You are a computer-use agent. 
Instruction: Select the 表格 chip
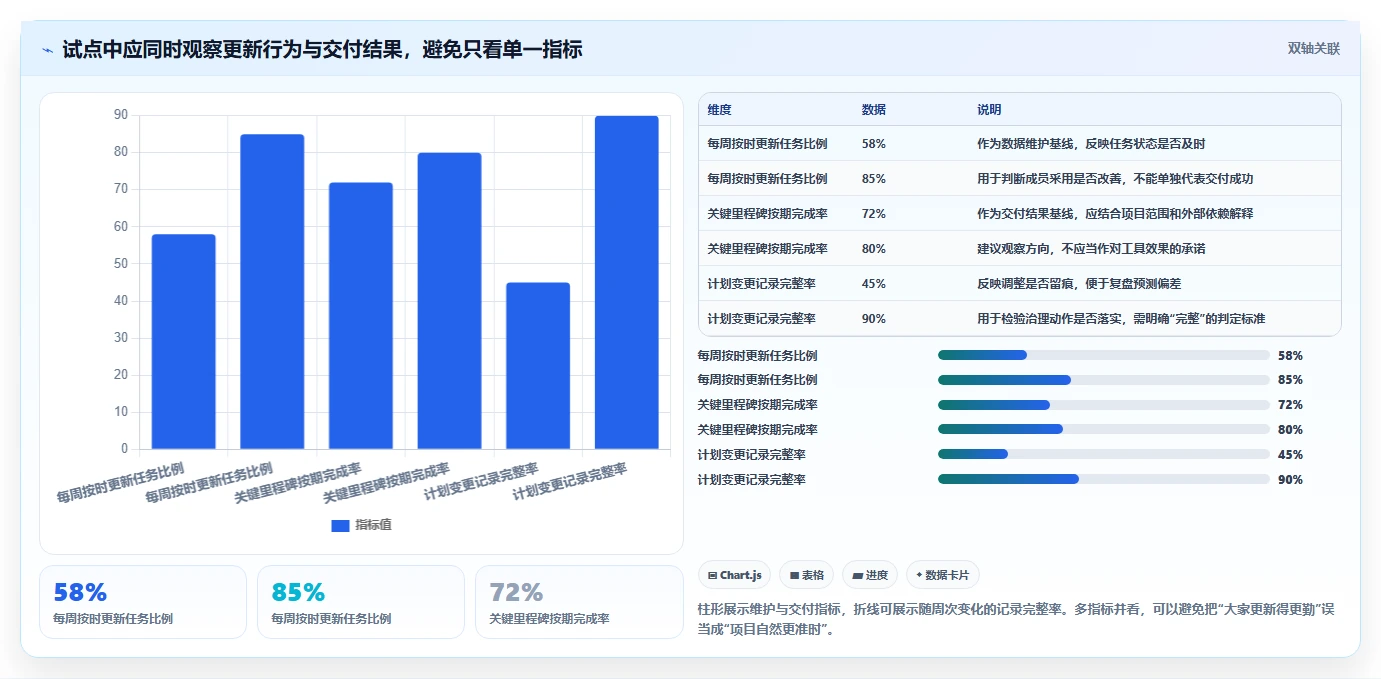coord(806,575)
